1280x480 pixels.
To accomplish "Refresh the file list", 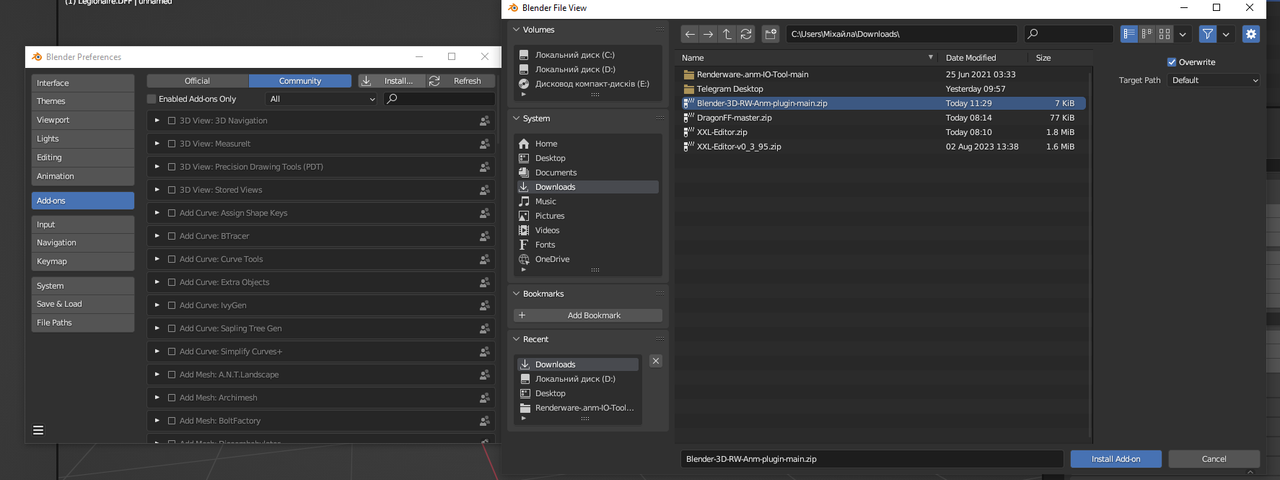I will (746, 34).
